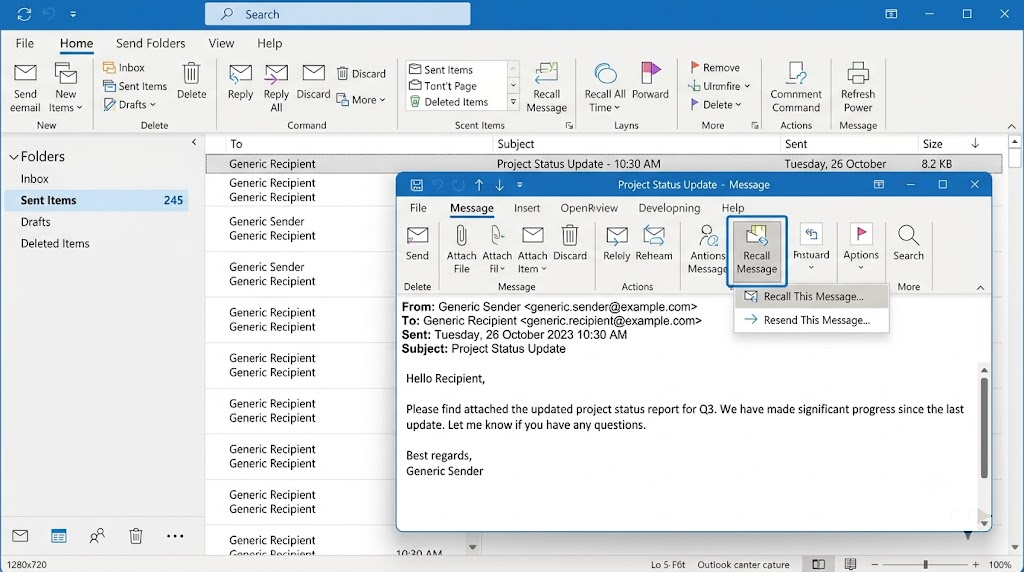Collapse the Folders tree
The height and width of the screenshot is (572, 1024).
(x=14, y=157)
